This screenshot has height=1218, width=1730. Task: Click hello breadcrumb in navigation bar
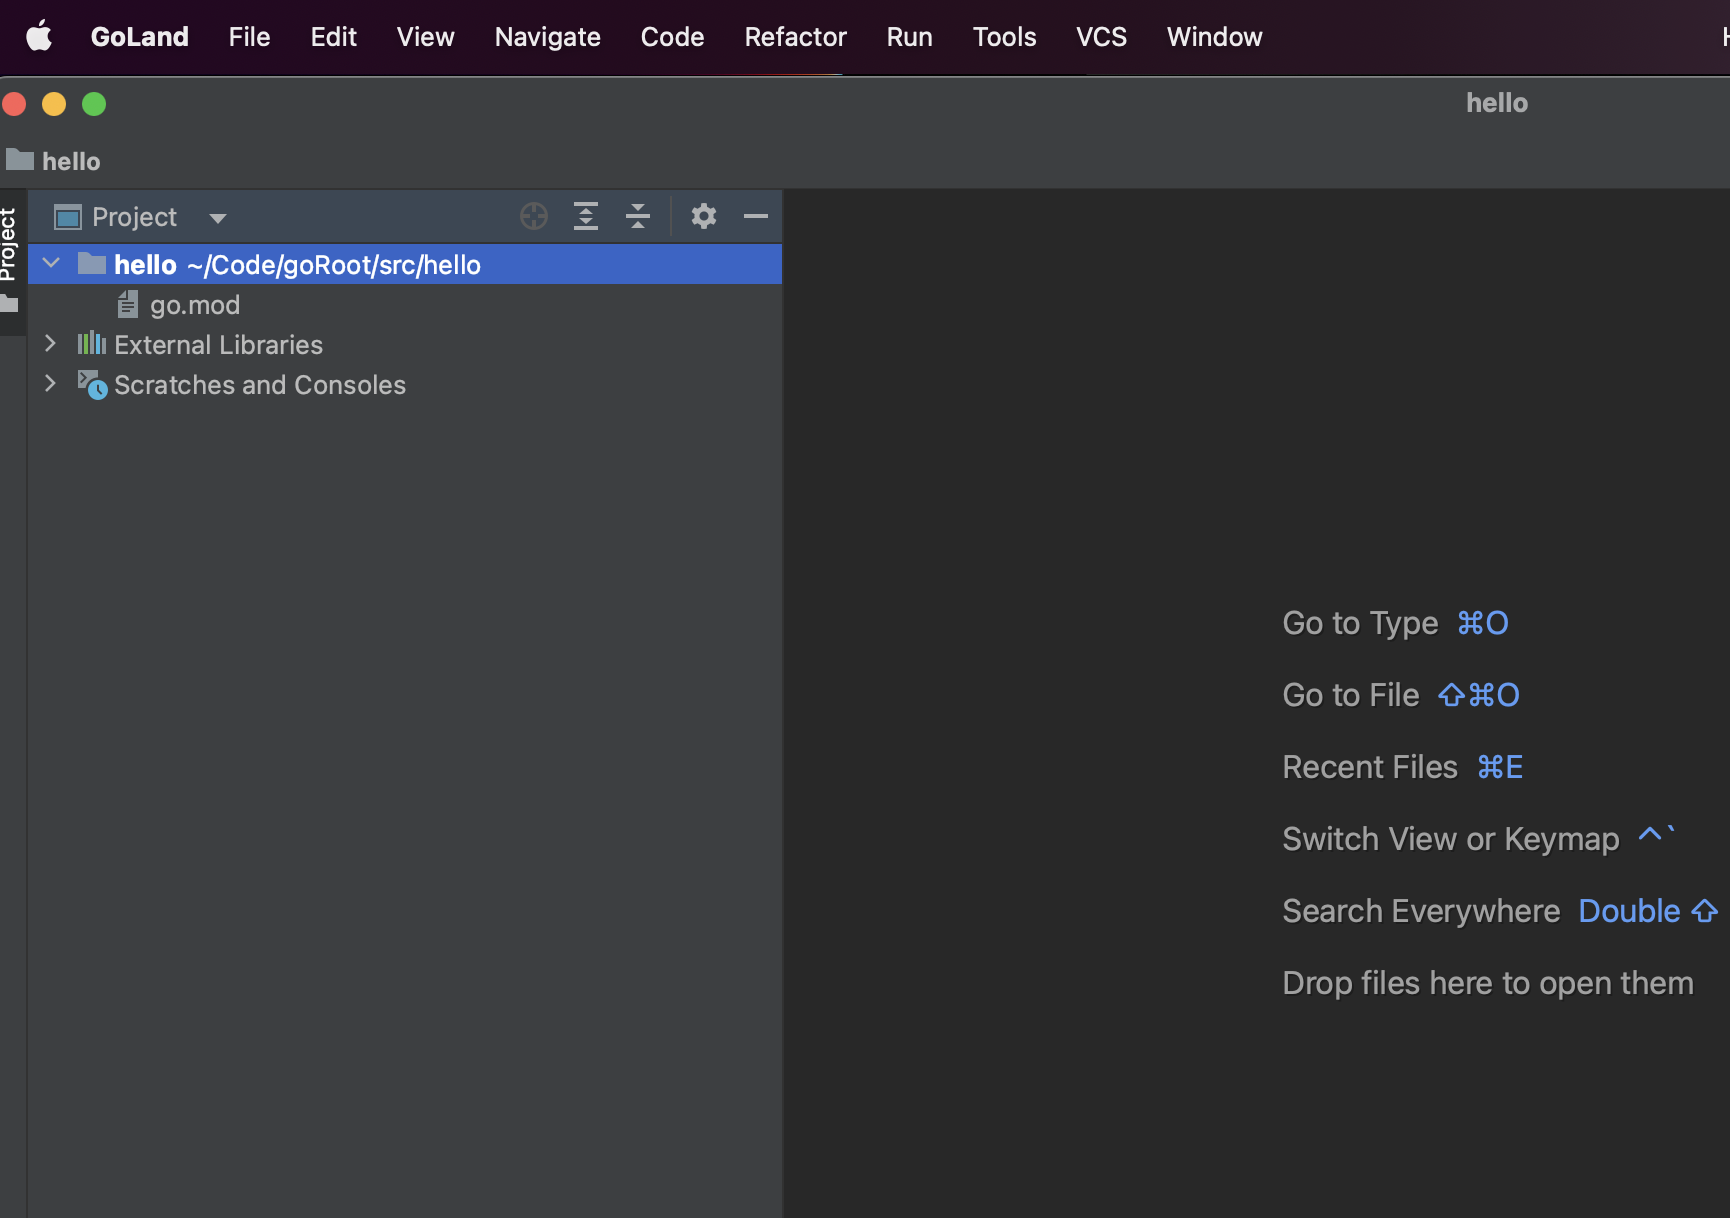(x=71, y=161)
